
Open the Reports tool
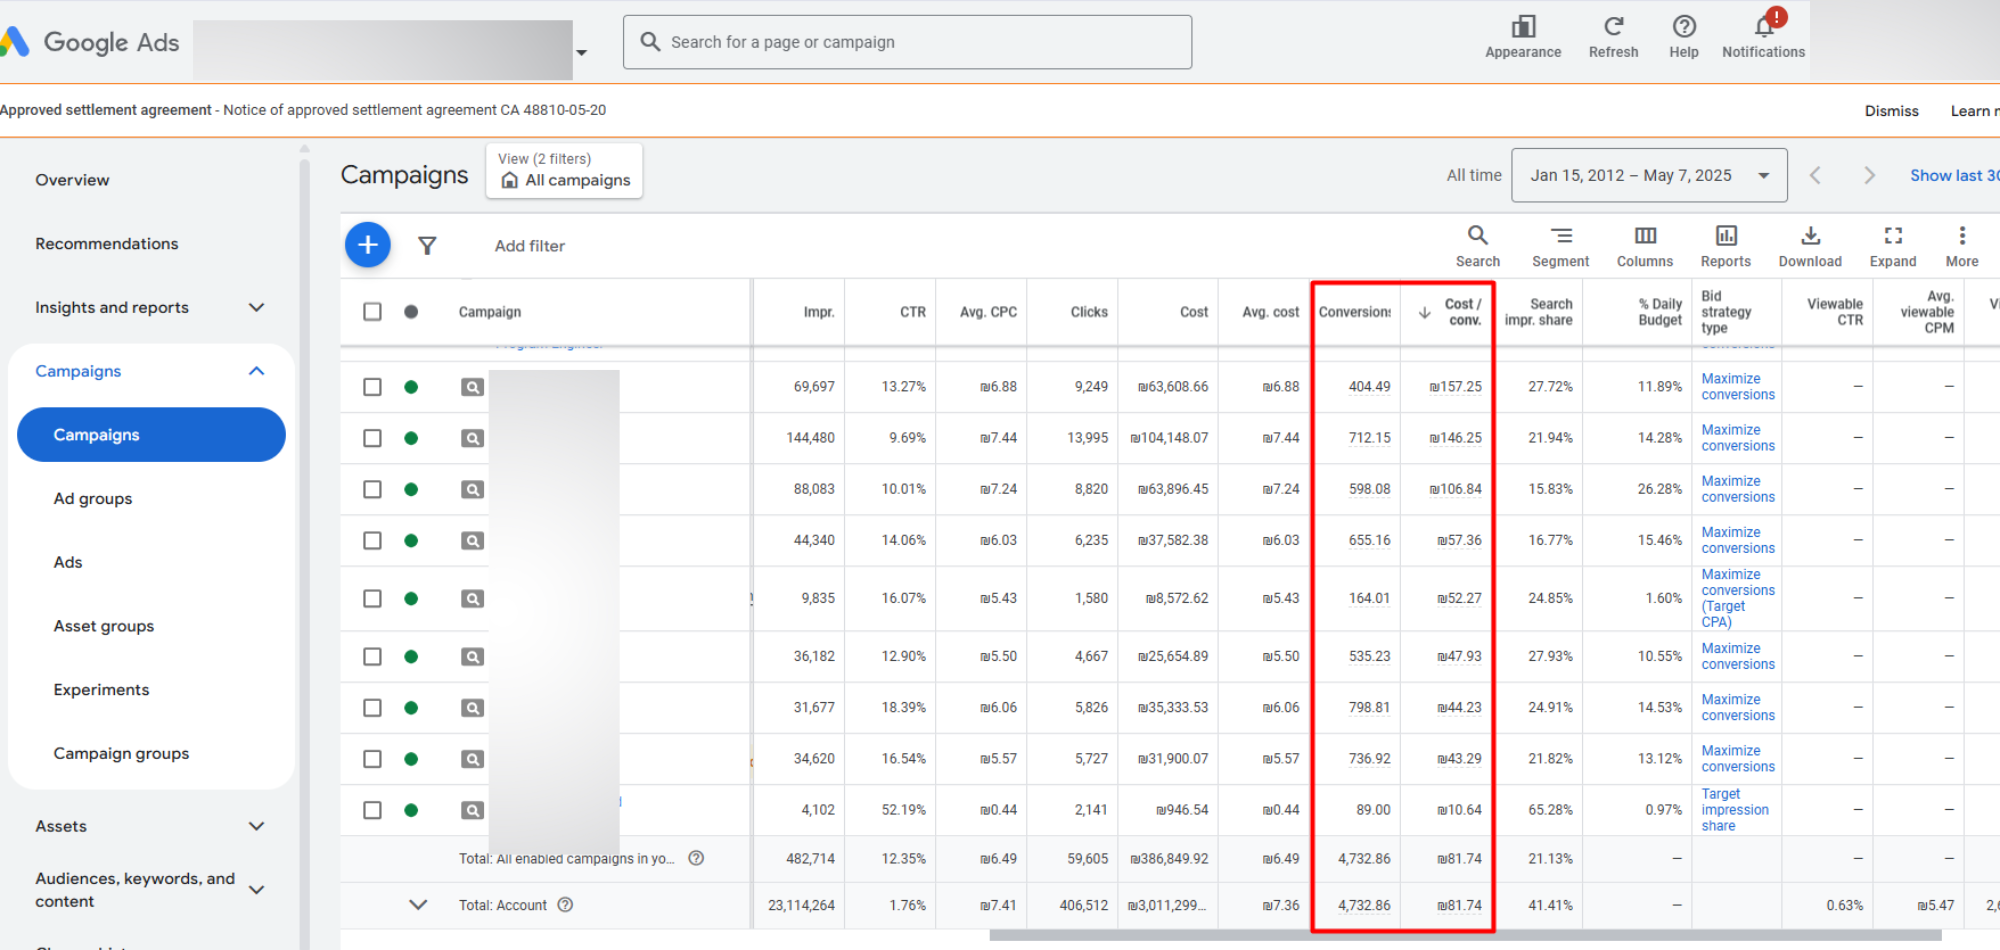pyautogui.click(x=1725, y=246)
